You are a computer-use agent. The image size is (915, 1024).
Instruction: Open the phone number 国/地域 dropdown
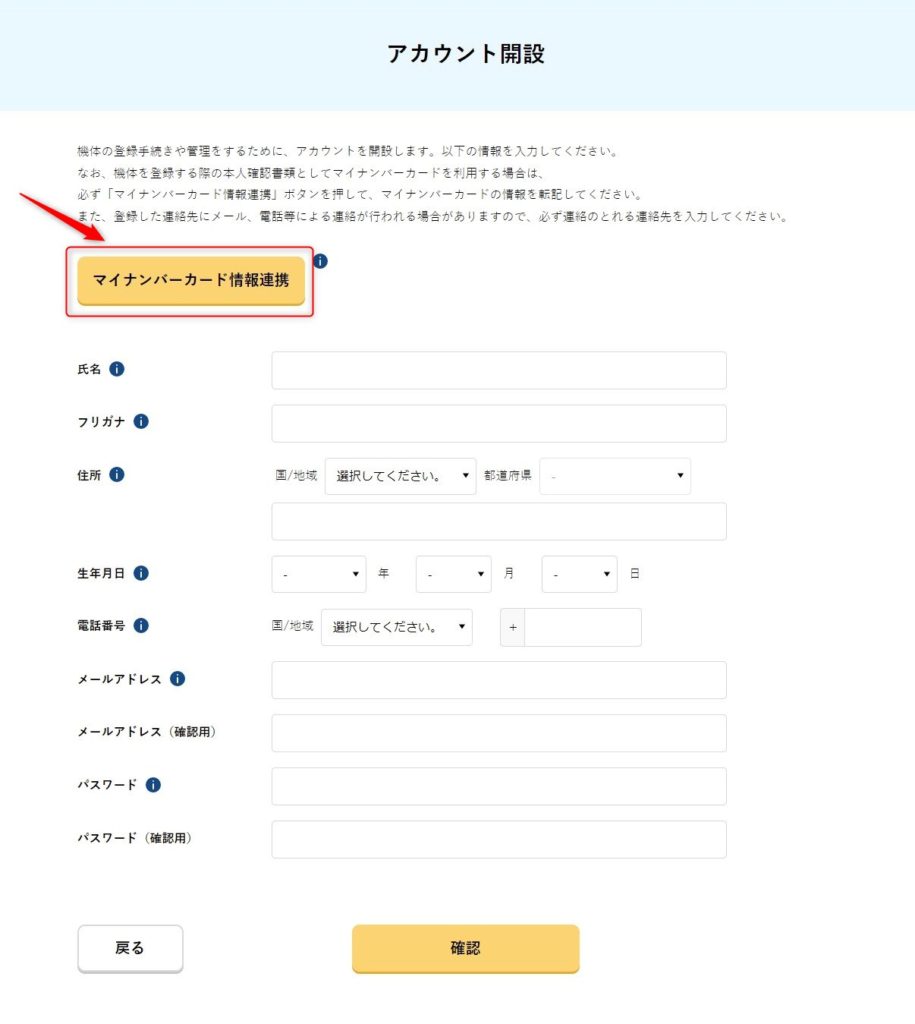coord(396,627)
